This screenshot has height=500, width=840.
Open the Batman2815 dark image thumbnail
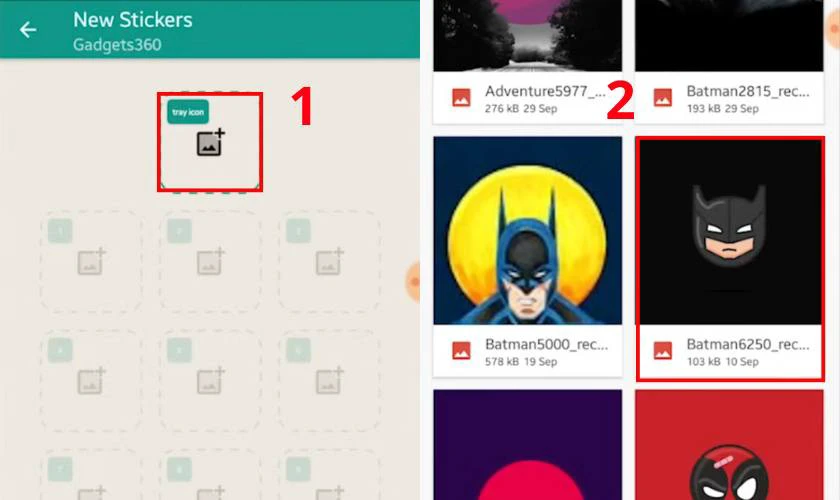coord(730,35)
